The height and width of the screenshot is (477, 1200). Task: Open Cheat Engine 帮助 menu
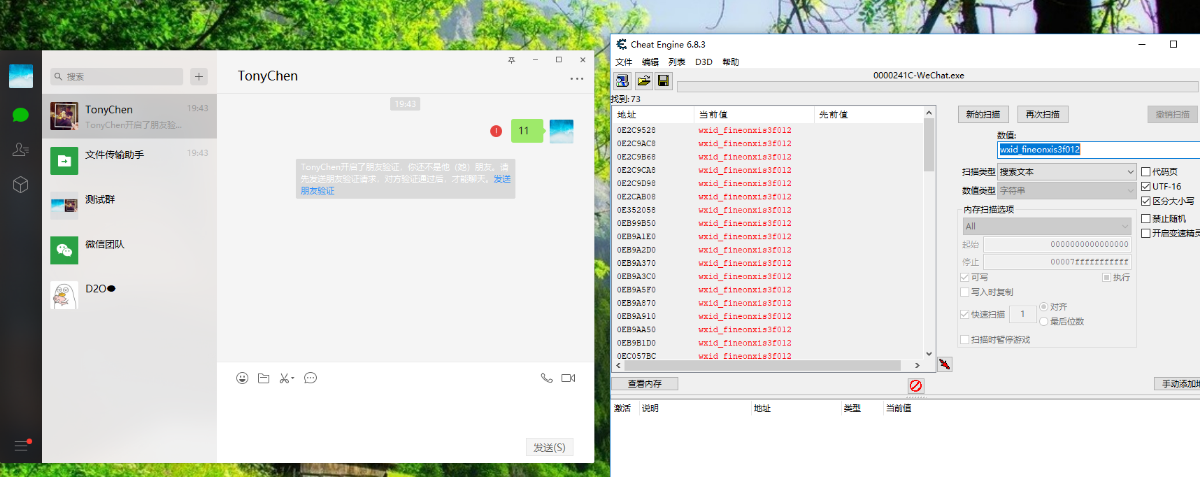731,62
